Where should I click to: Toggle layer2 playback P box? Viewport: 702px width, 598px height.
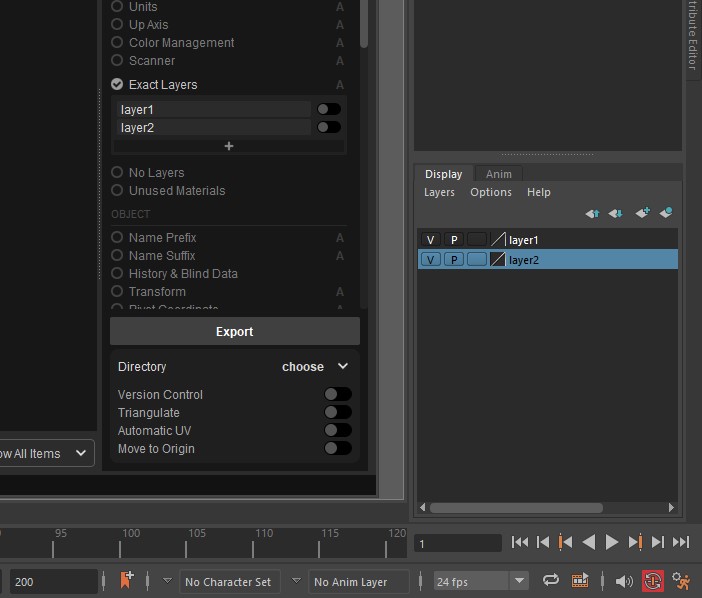[x=454, y=259]
